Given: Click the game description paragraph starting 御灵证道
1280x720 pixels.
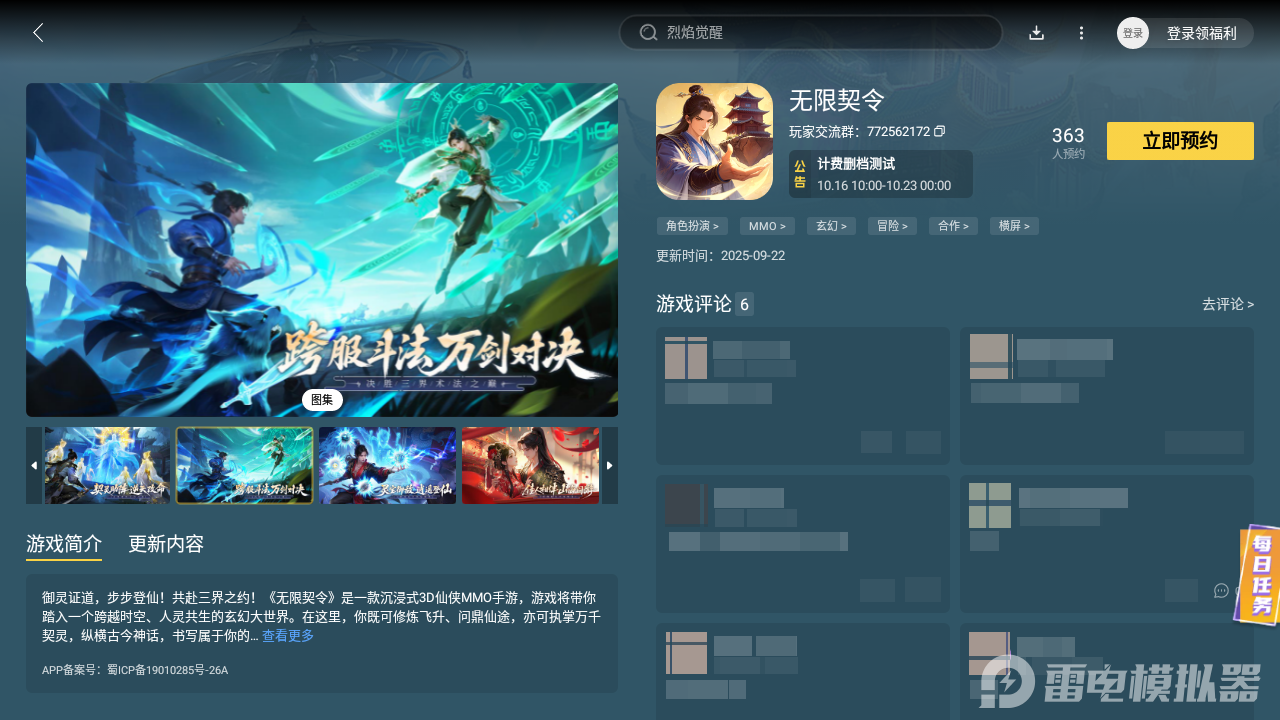Looking at the screenshot, I should (322, 616).
